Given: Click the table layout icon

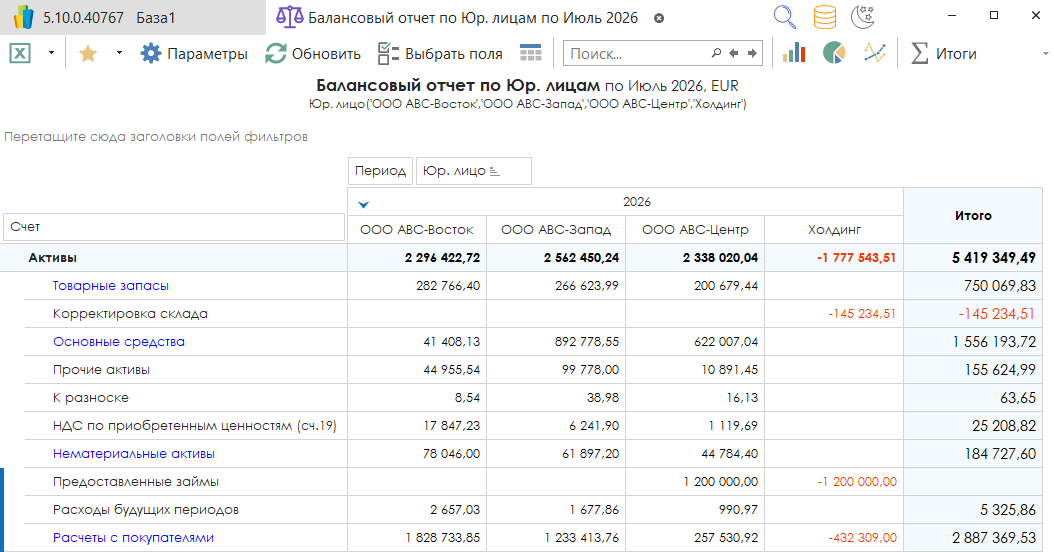Looking at the screenshot, I should click(x=531, y=54).
